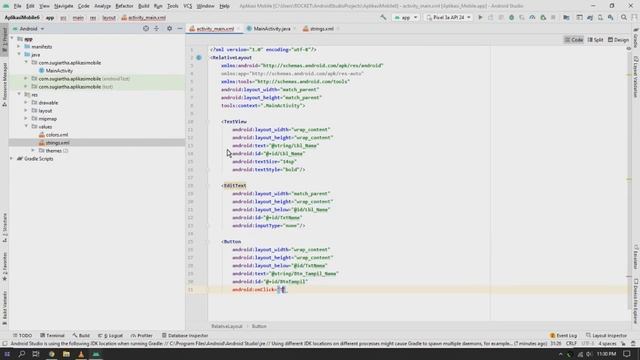This screenshot has width=640, height=360.
Task: Click the Debug app bug icon
Action: tap(511, 18)
